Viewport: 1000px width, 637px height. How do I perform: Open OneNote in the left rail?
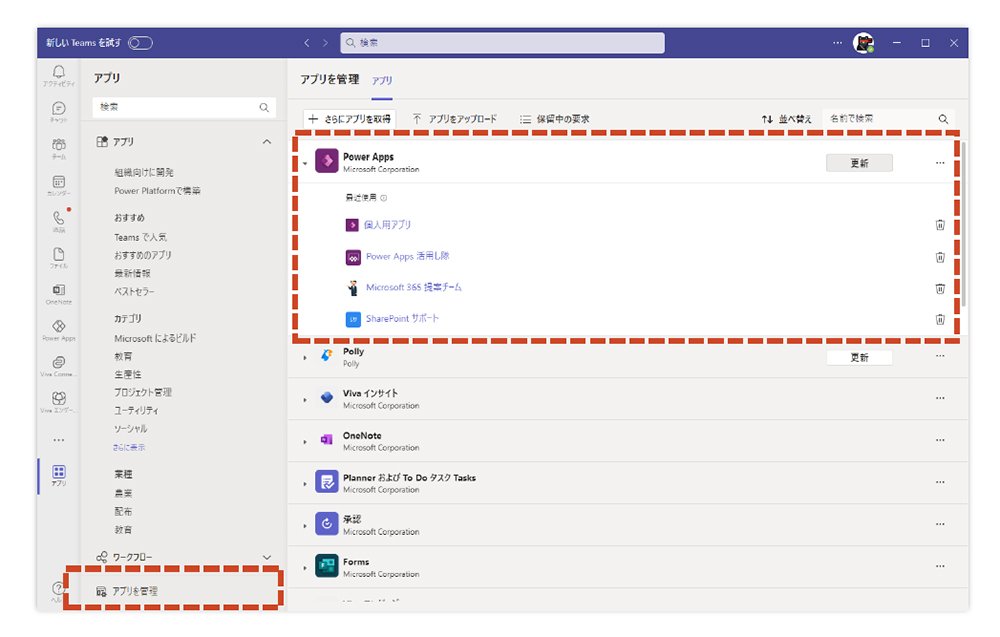pyautogui.click(x=59, y=293)
